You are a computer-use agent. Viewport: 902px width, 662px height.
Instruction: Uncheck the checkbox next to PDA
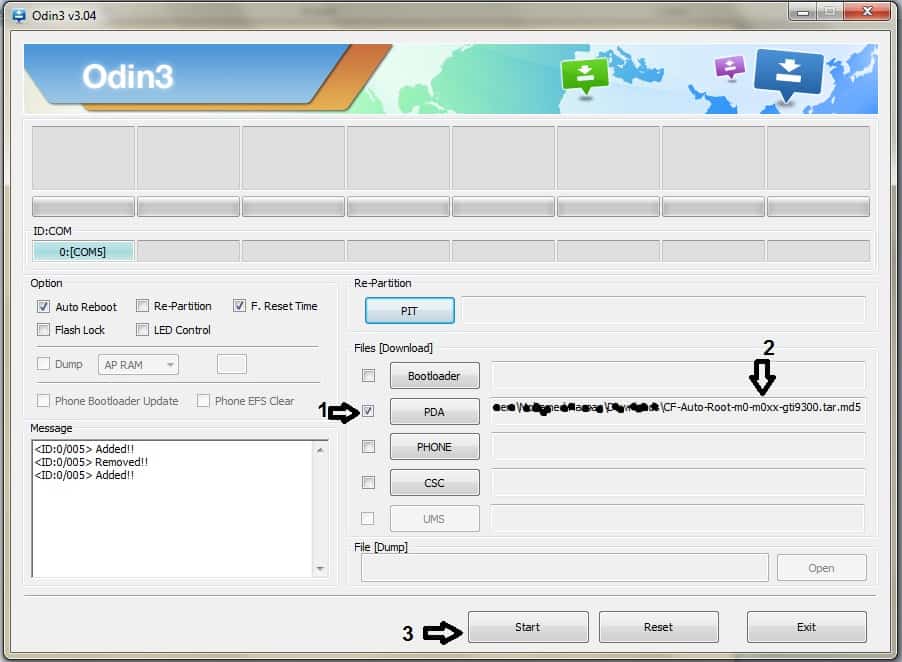coord(368,411)
